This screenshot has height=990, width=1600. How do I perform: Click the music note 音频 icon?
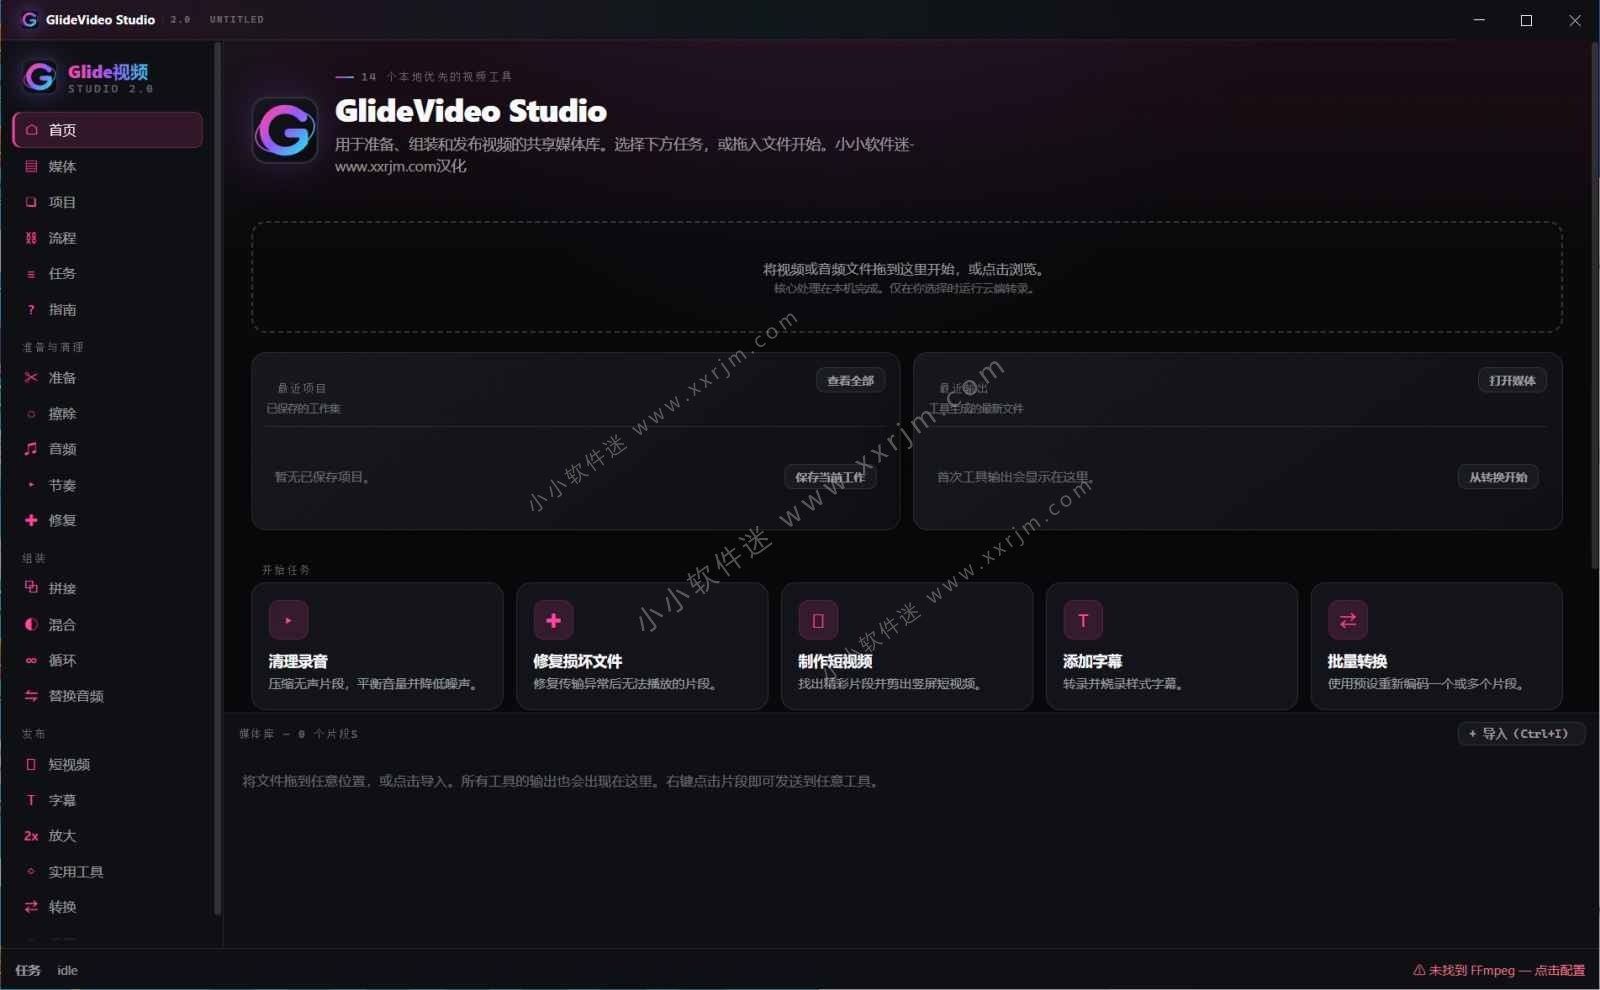pos(31,449)
